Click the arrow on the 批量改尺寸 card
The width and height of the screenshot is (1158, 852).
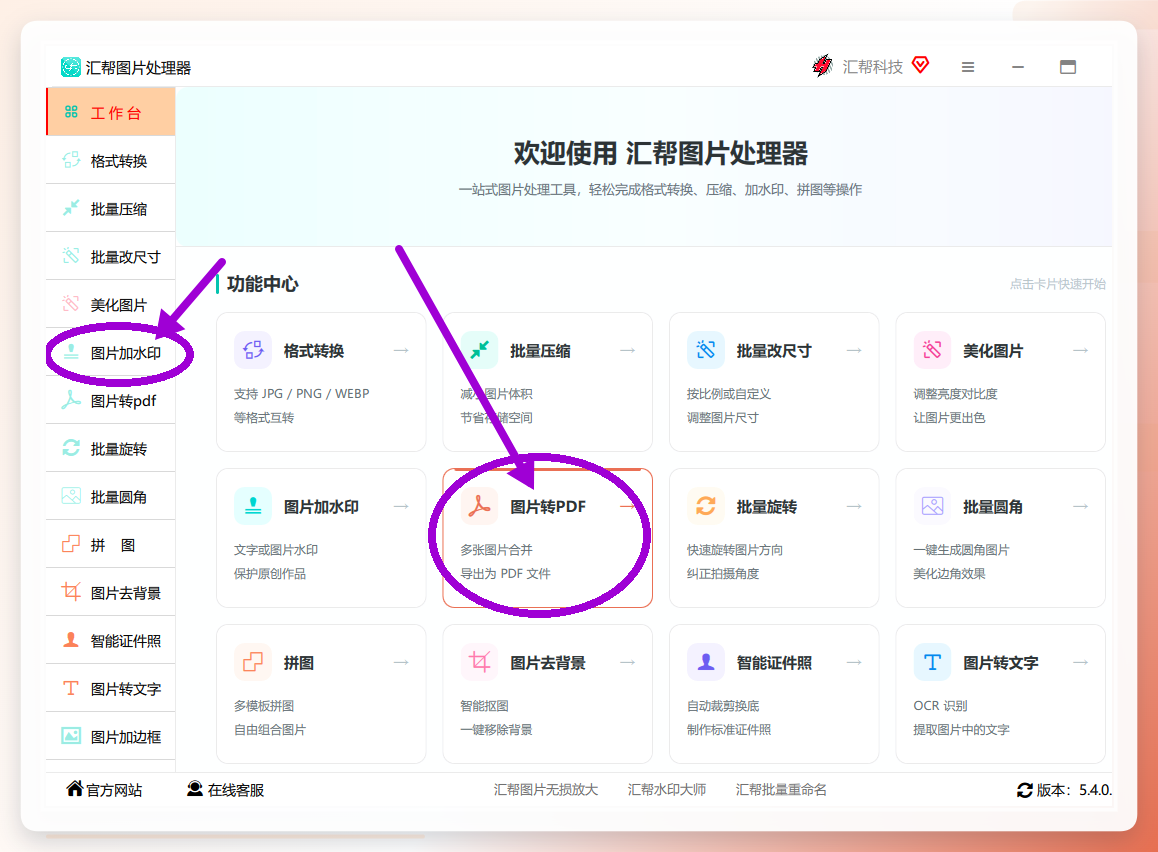pyautogui.click(x=854, y=350)
